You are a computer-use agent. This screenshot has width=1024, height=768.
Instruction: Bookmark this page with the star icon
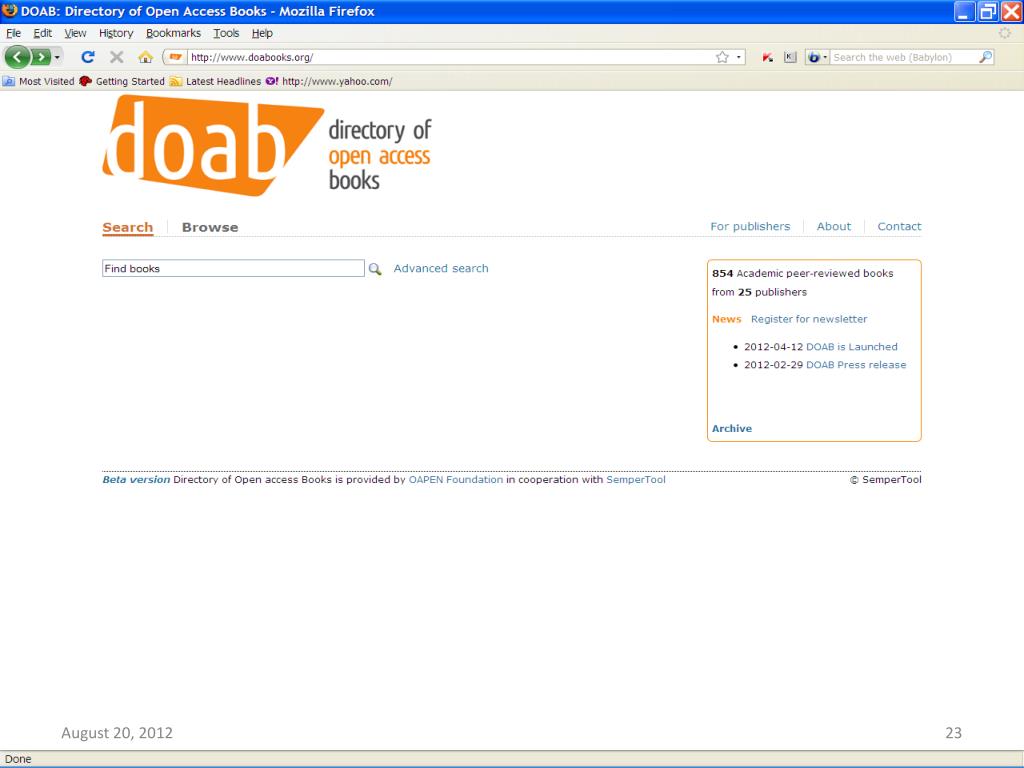pyautogui.click(x=722, y=57)
